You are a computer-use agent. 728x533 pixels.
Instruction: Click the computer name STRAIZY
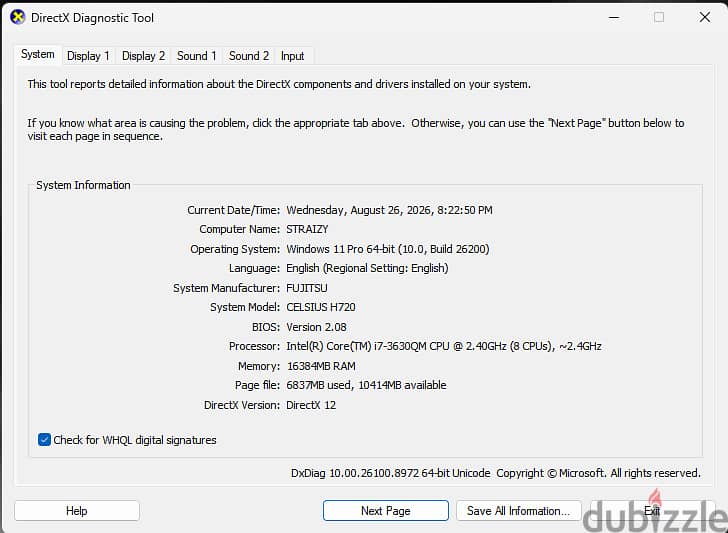[307, 229]
